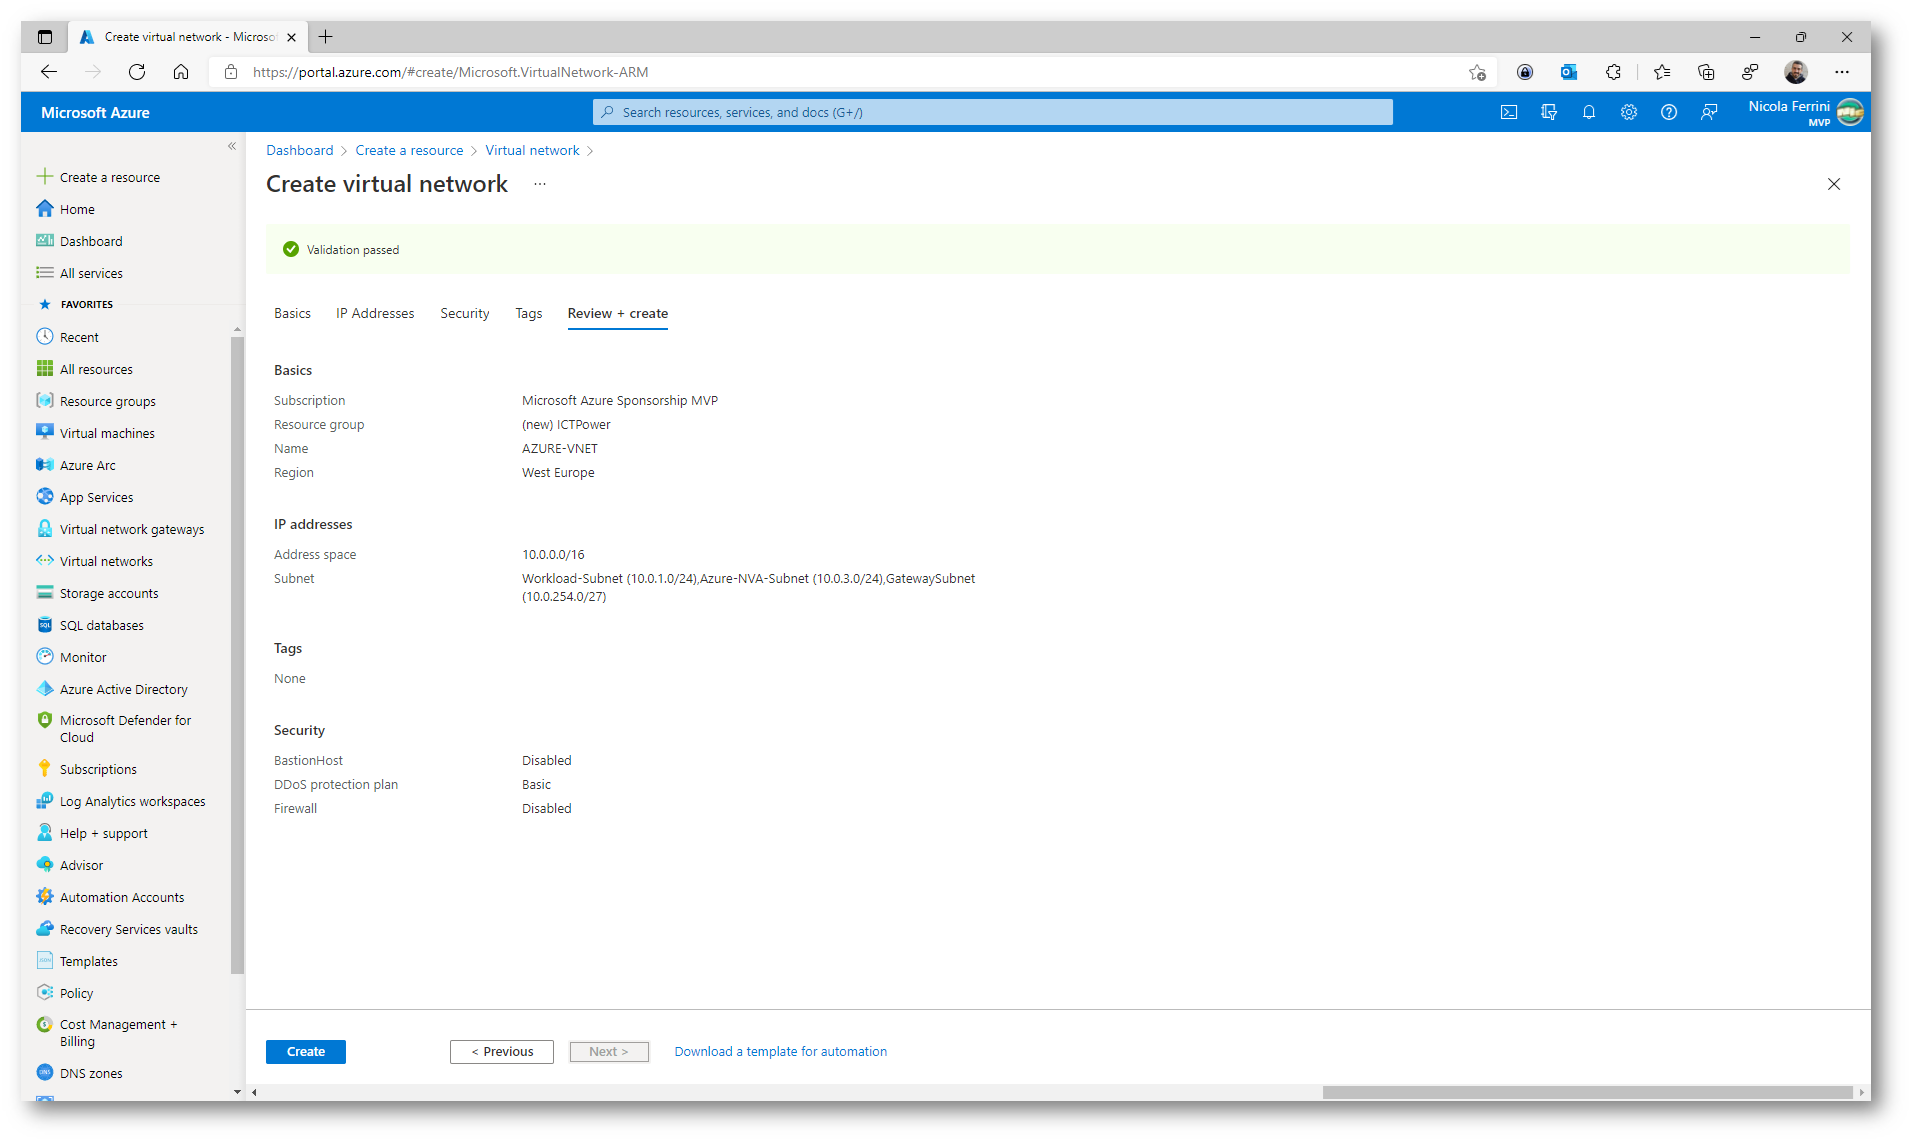1913x1143 pixels.
Task: Click the All resources grid icon
Action: [44, 369]
